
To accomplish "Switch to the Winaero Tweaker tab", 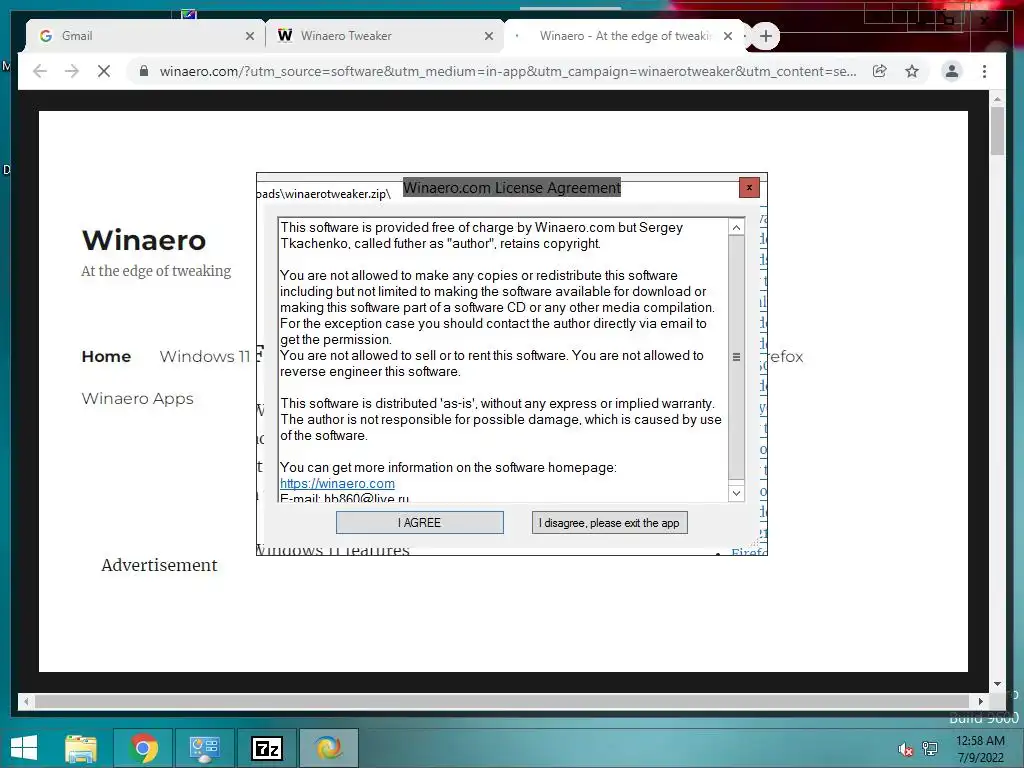I will [x=384, y=36].
